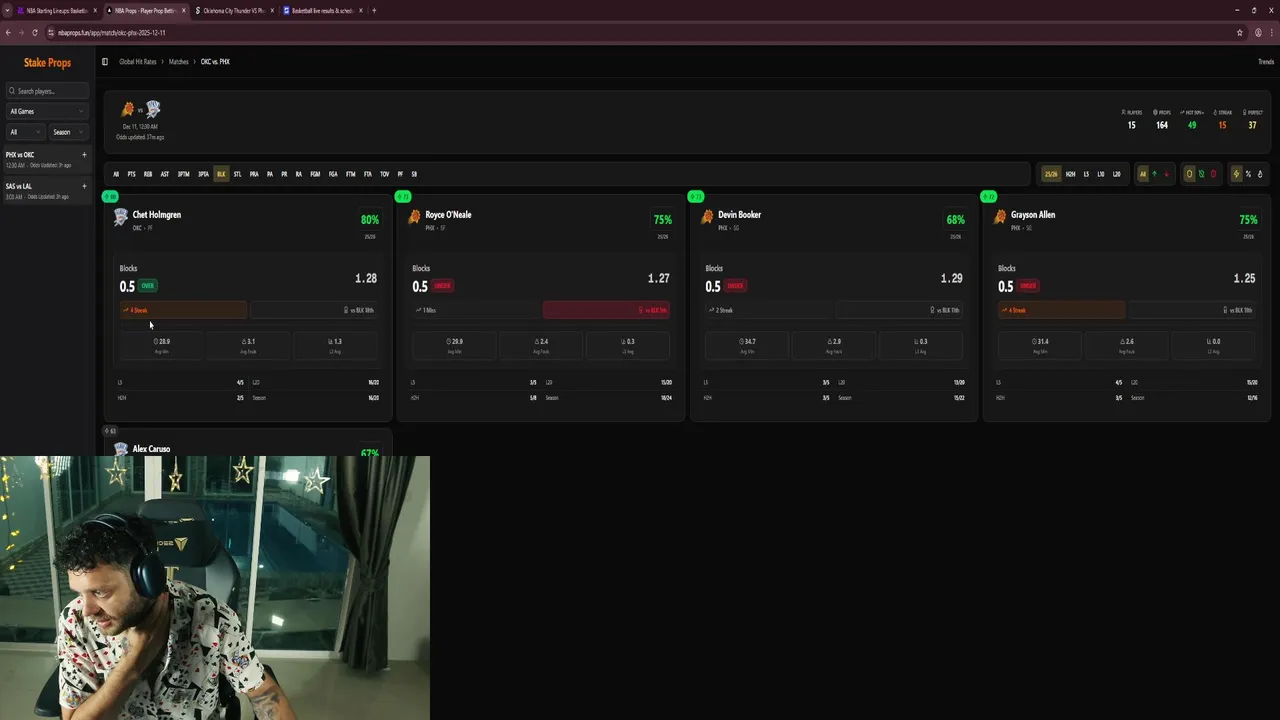Click the Thunder team logo in header
Screen dimensions: 1280x720
coord(153,109)
